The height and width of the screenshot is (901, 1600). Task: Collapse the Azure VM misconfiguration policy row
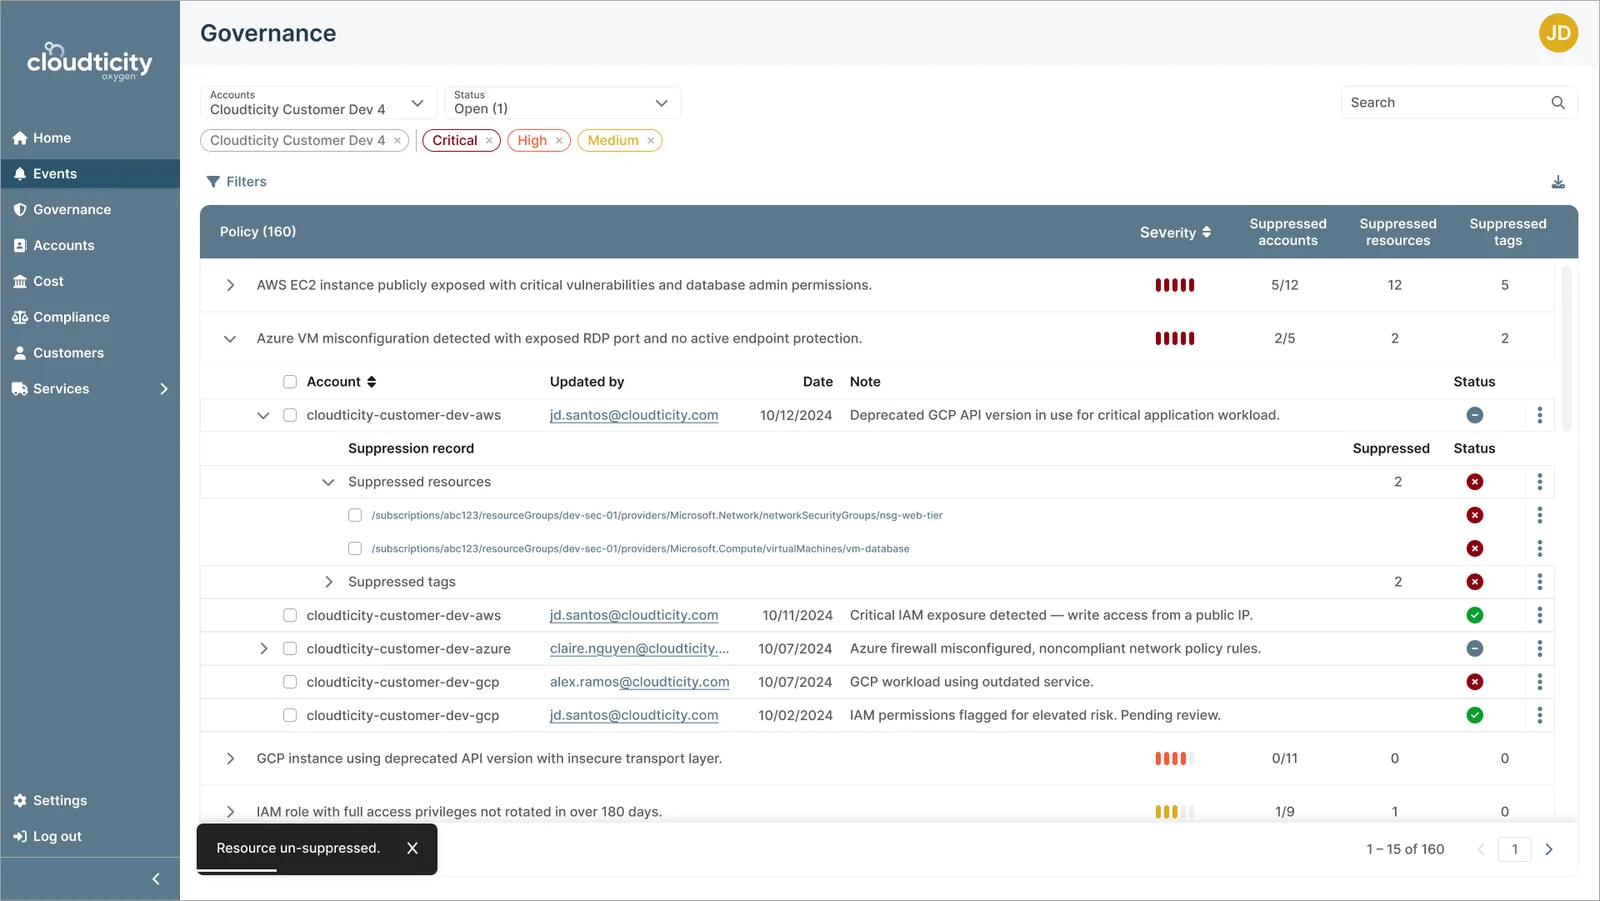[230, 339]
